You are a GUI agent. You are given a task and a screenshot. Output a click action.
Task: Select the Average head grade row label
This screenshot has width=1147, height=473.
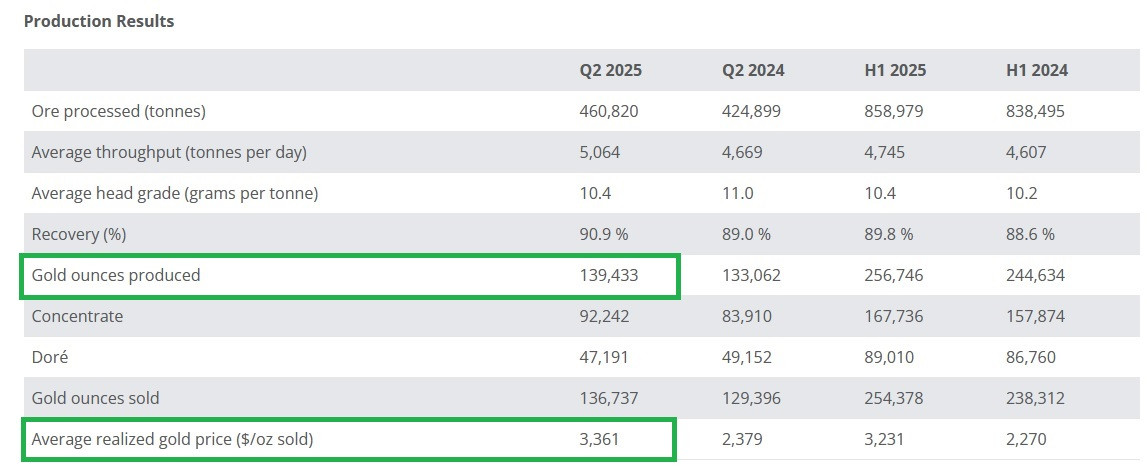[175, 193]
